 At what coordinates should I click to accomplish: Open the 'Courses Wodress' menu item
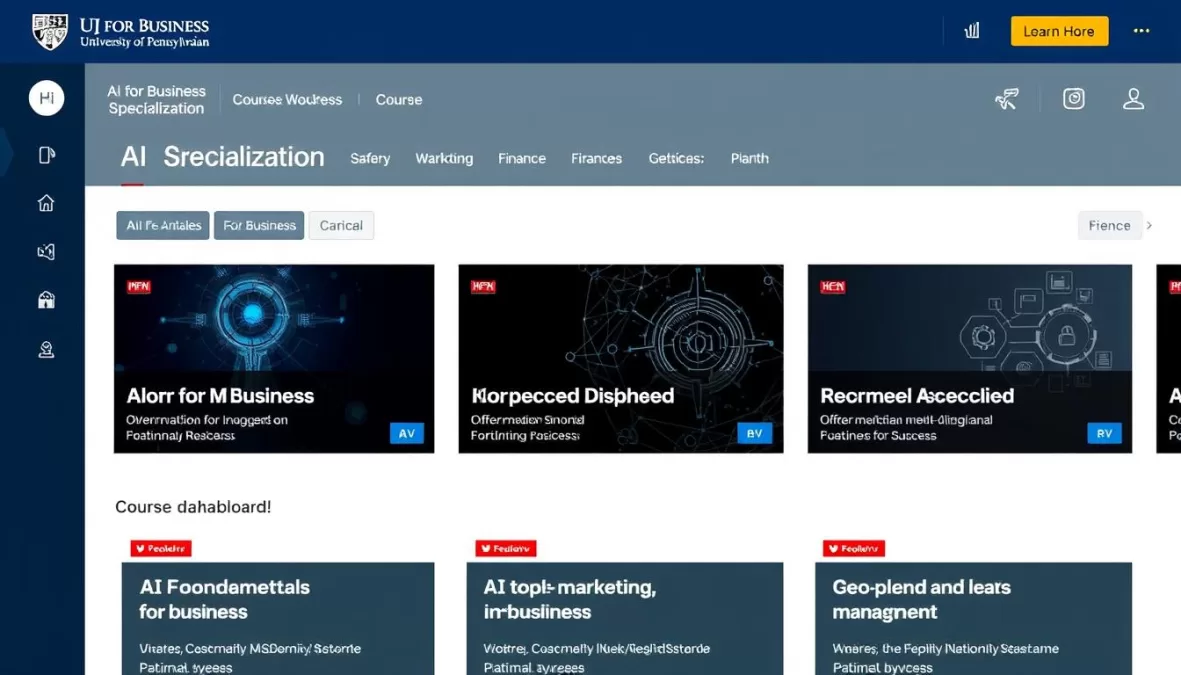tap(288, 99)
